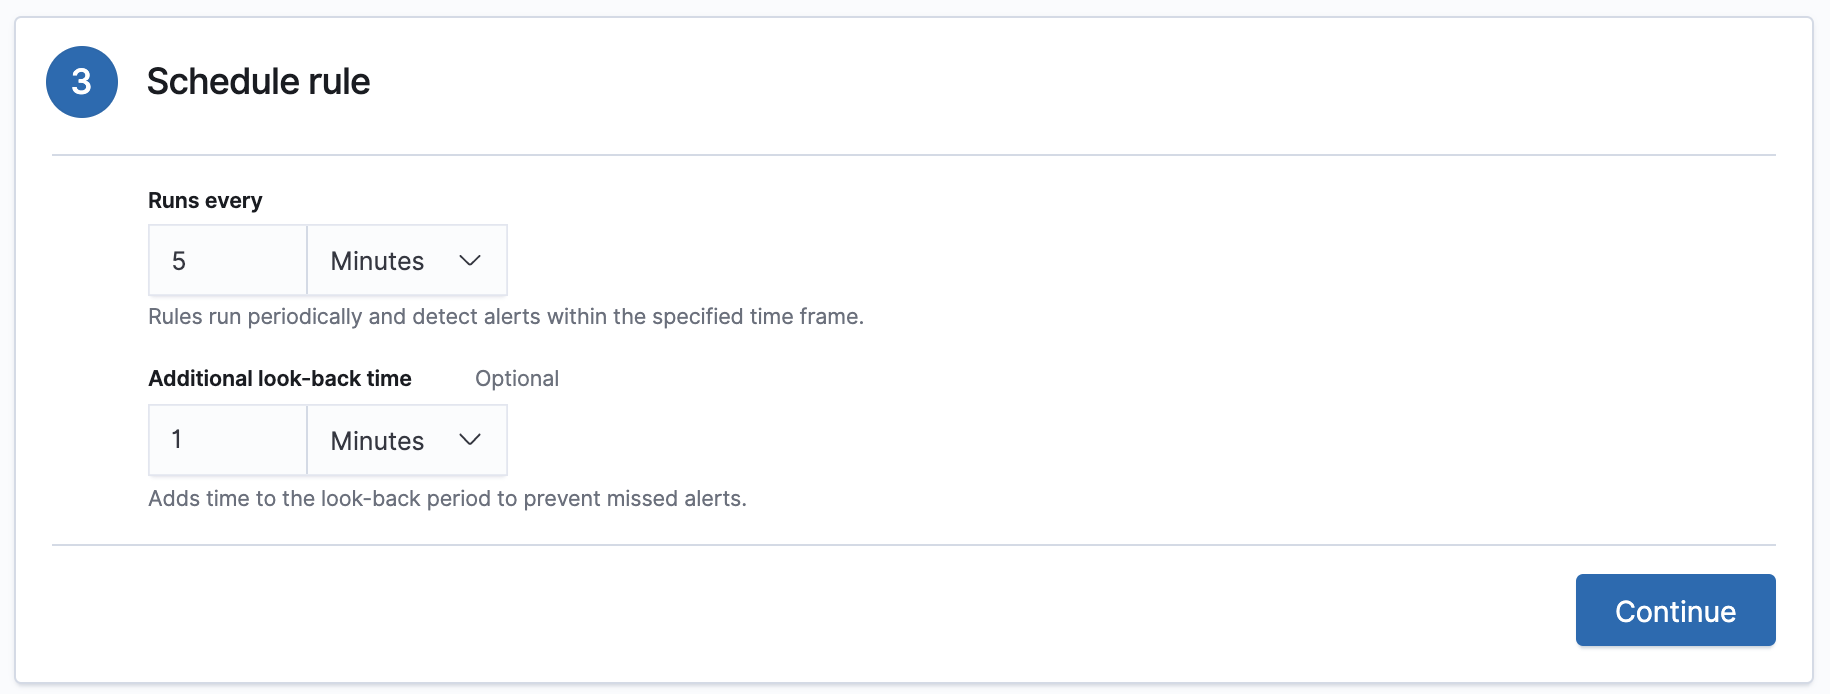Viewport: 1830px width, 694px height.
Task: Click the step 3 number badge
Action: tap(82, 82)
